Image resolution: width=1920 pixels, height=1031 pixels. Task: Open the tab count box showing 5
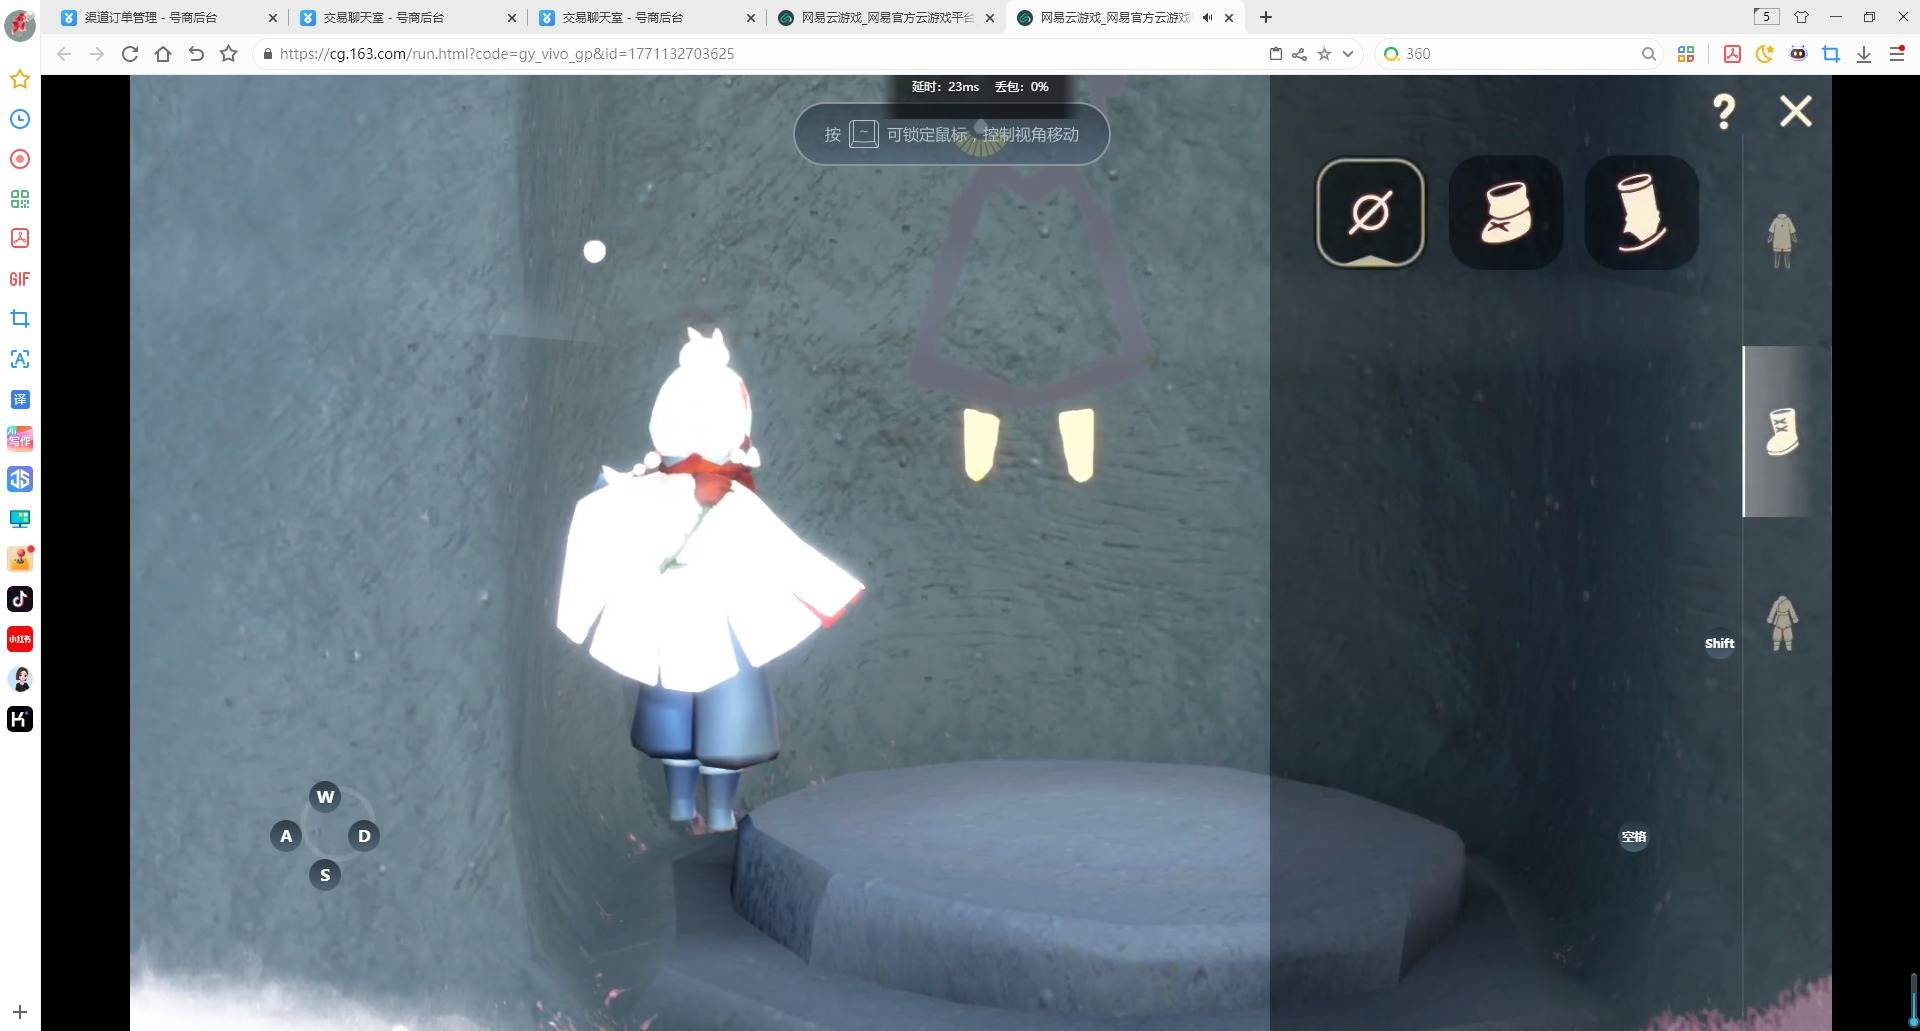(1767, 16)
